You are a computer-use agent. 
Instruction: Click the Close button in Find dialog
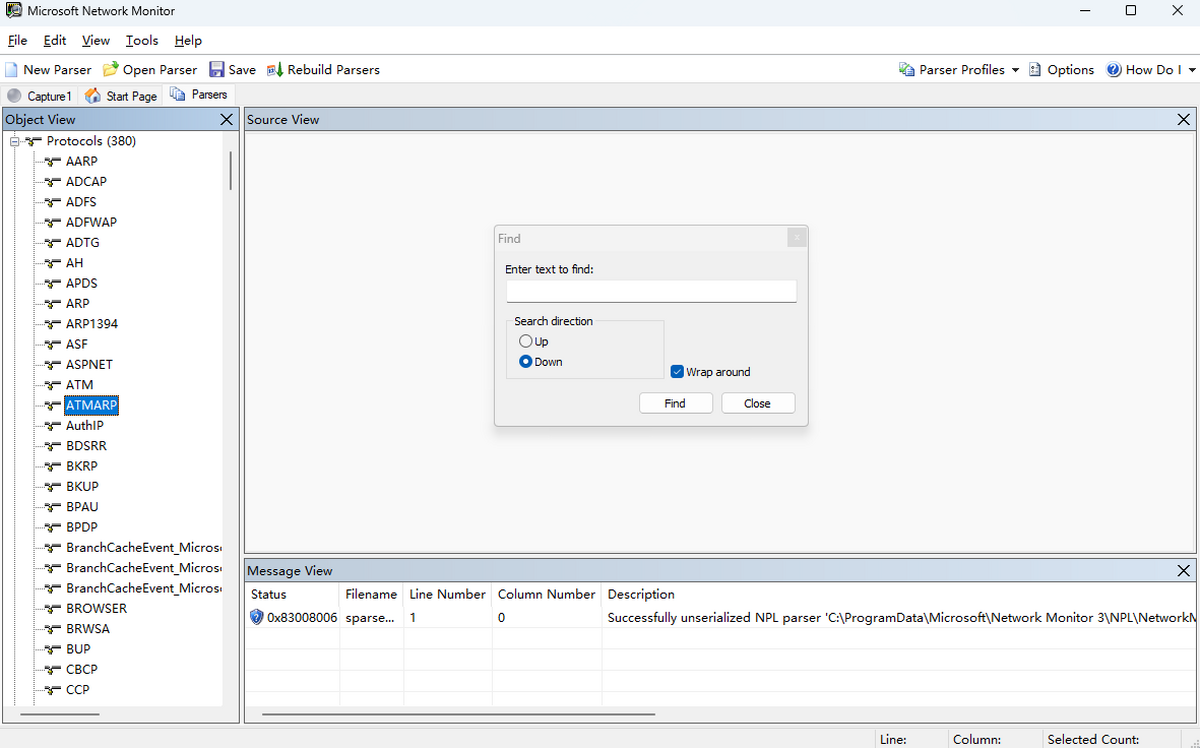(757, 403)
